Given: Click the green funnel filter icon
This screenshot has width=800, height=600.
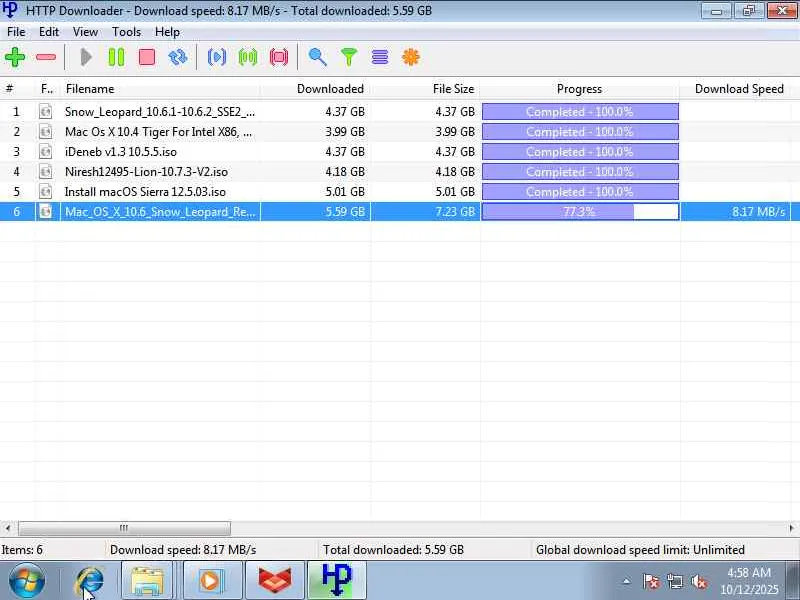Looking at the screenshot, I should pos(349,57).
